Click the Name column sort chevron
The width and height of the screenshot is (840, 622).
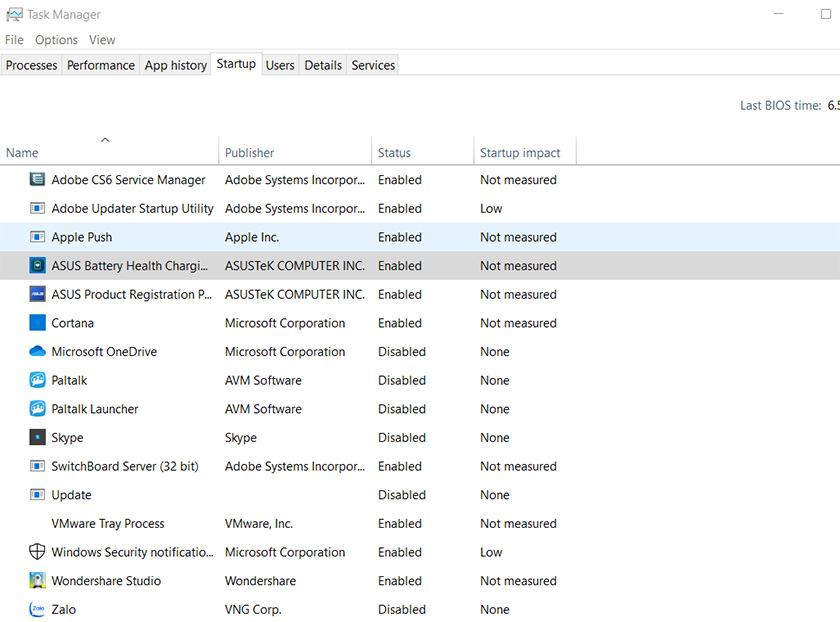pyautogui.click(x=106, y=141)
